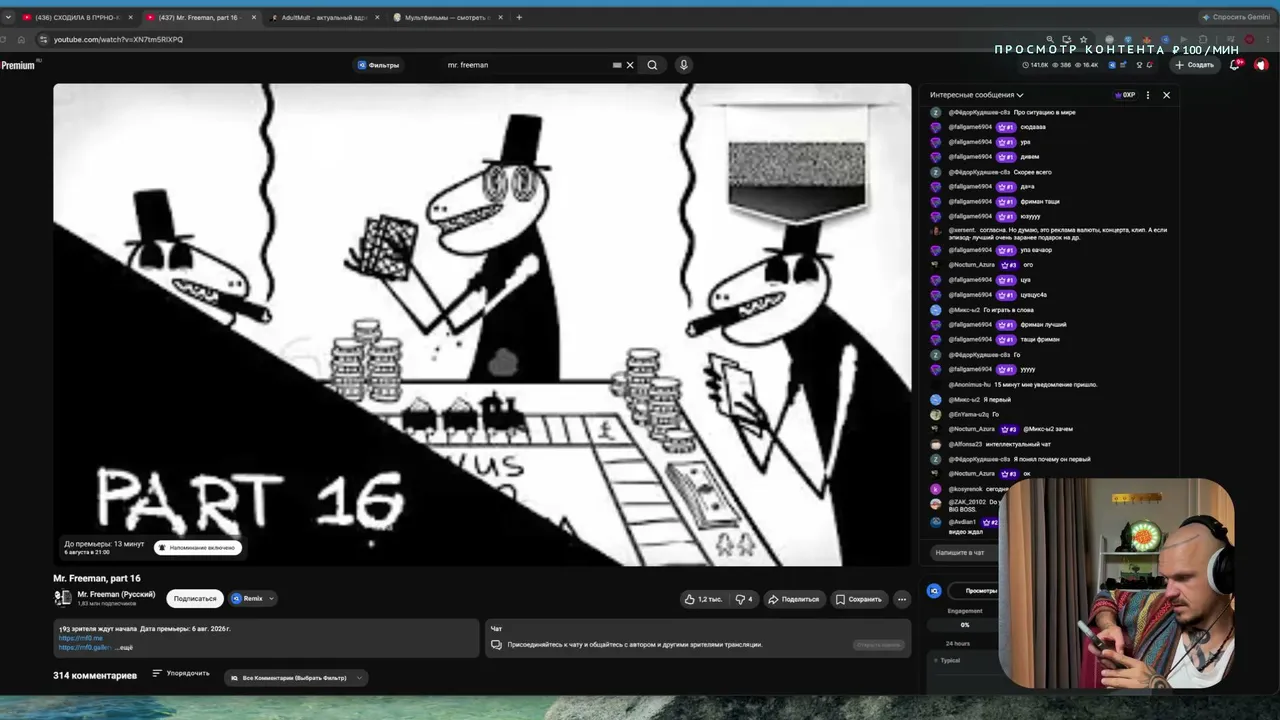Viewport: 1280px width, 720px height.
Task: Open the rmf0.me link in description
Action: (x=81, y=638)
